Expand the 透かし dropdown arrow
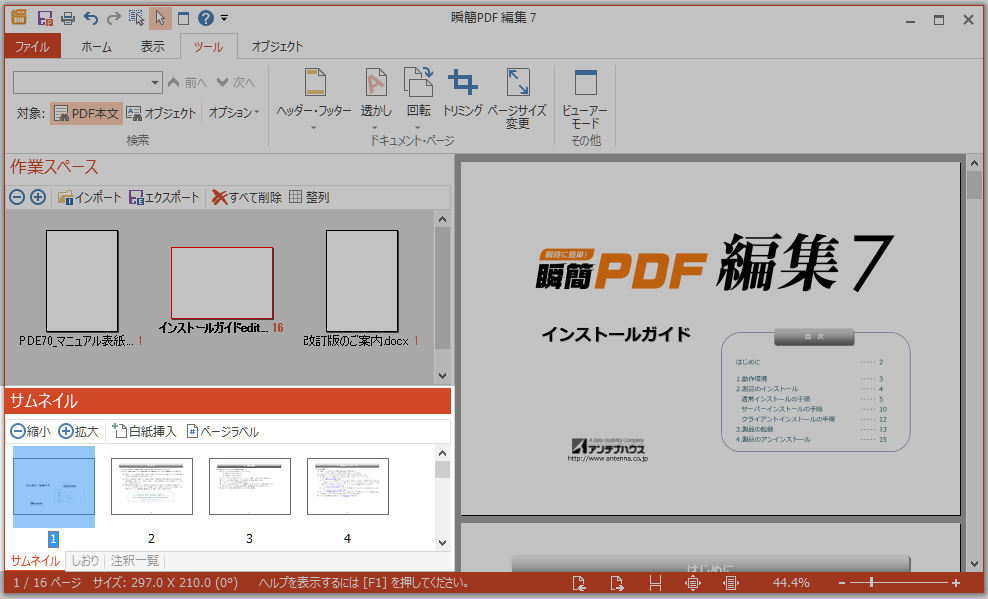 pos(374,127)
